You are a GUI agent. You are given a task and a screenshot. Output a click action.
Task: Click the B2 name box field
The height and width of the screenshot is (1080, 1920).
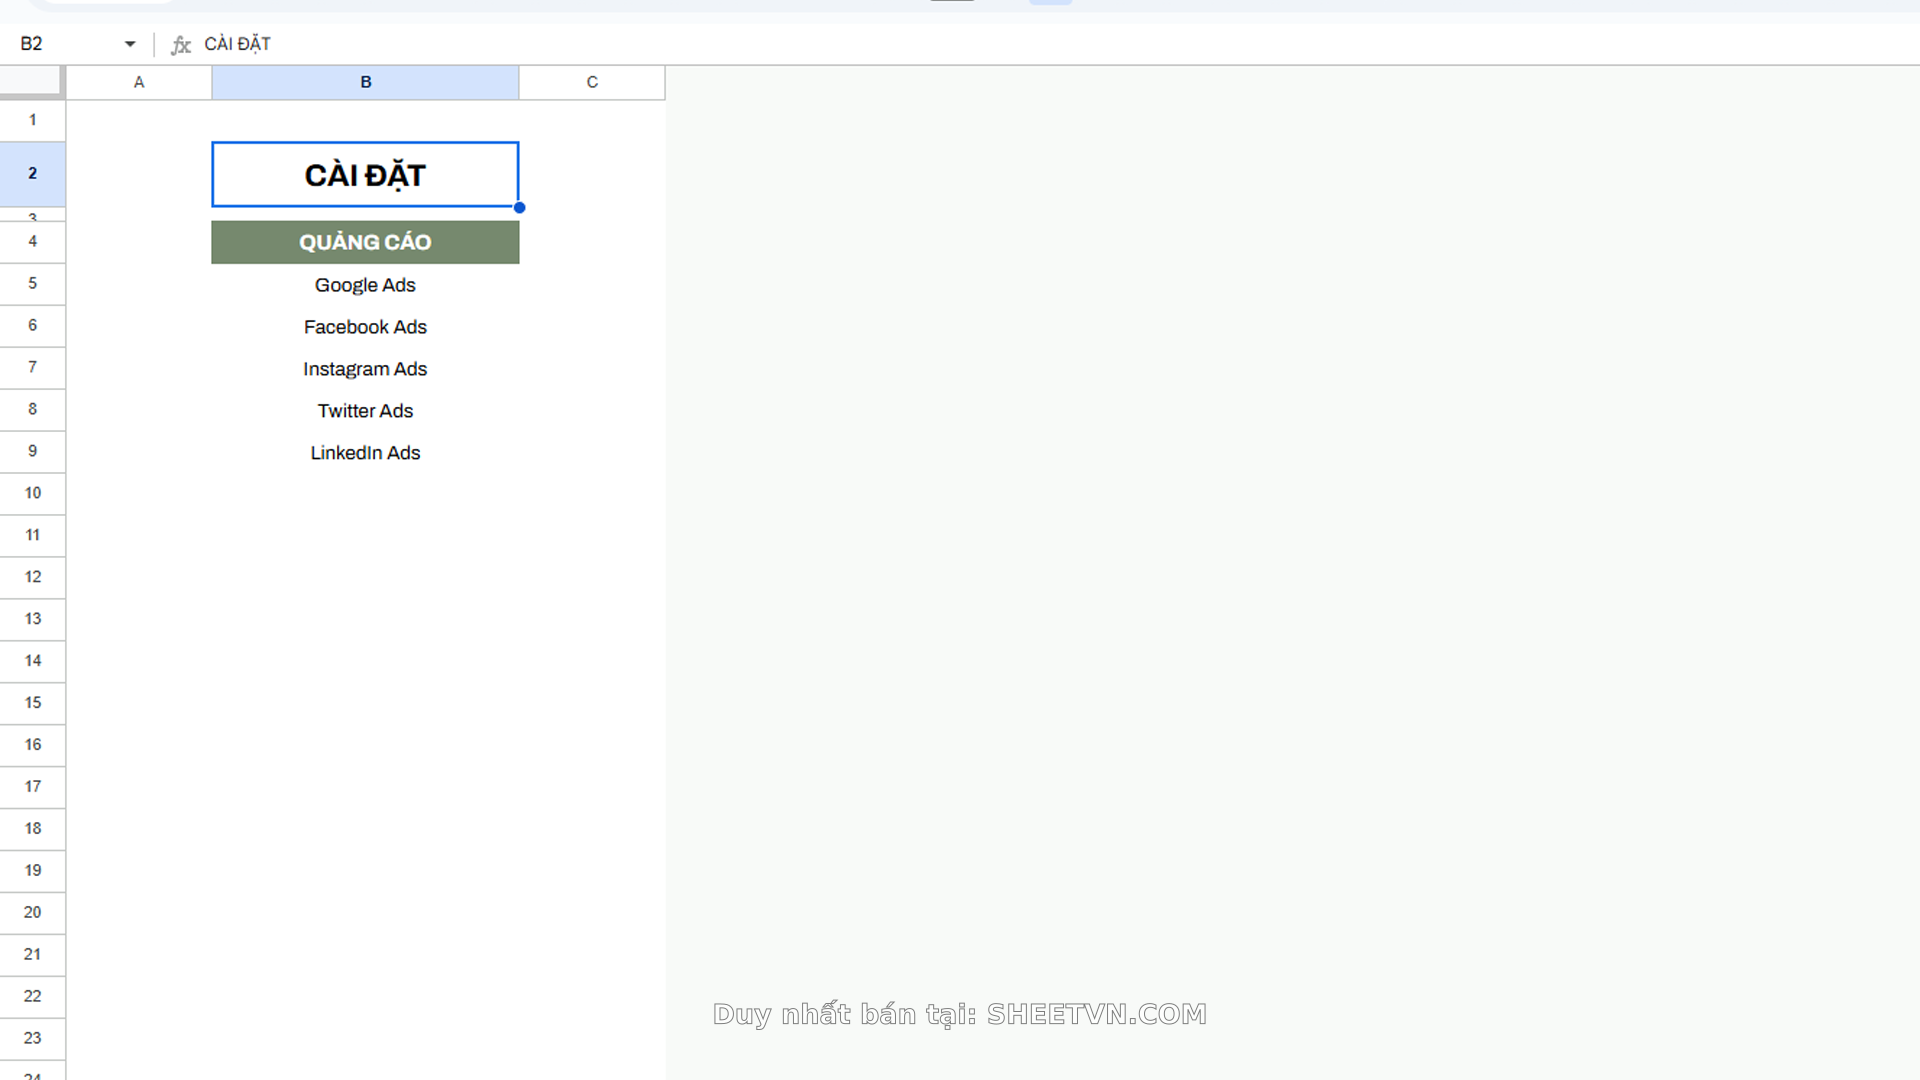pyautogui.click(x=60, y=44)
